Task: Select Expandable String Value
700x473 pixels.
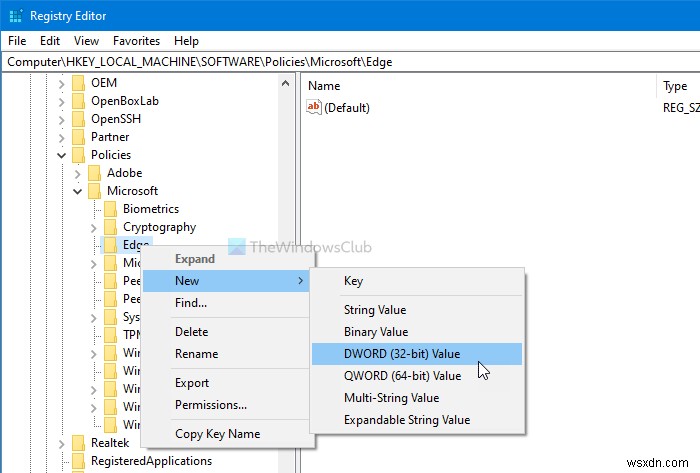Action: [417, 420]
